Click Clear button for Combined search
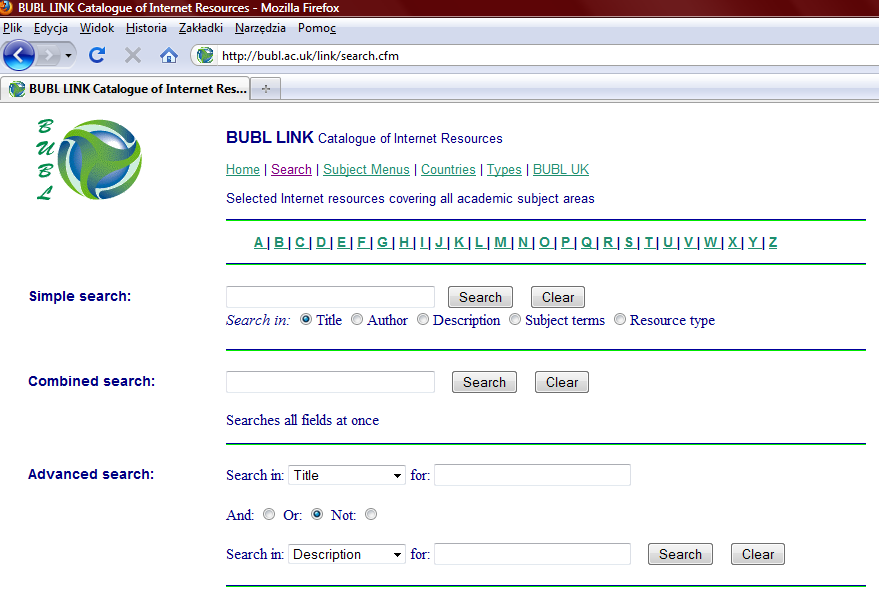The height and width of the screenshot is (591, 879). [x=562, y=382]
